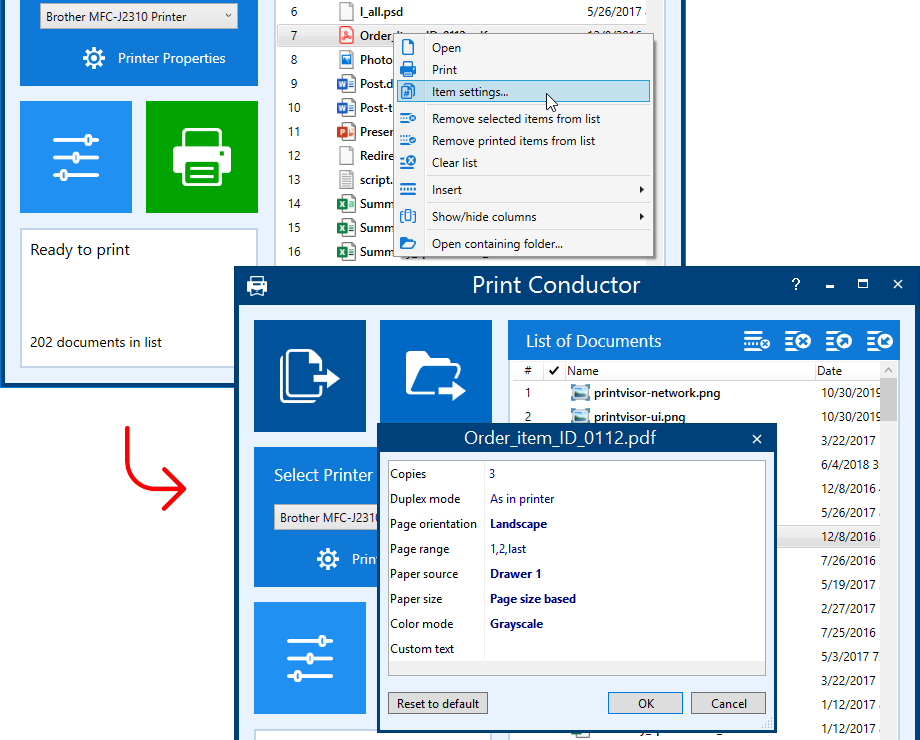
Task: Click the help question mark icon
Action: [795, 284]
